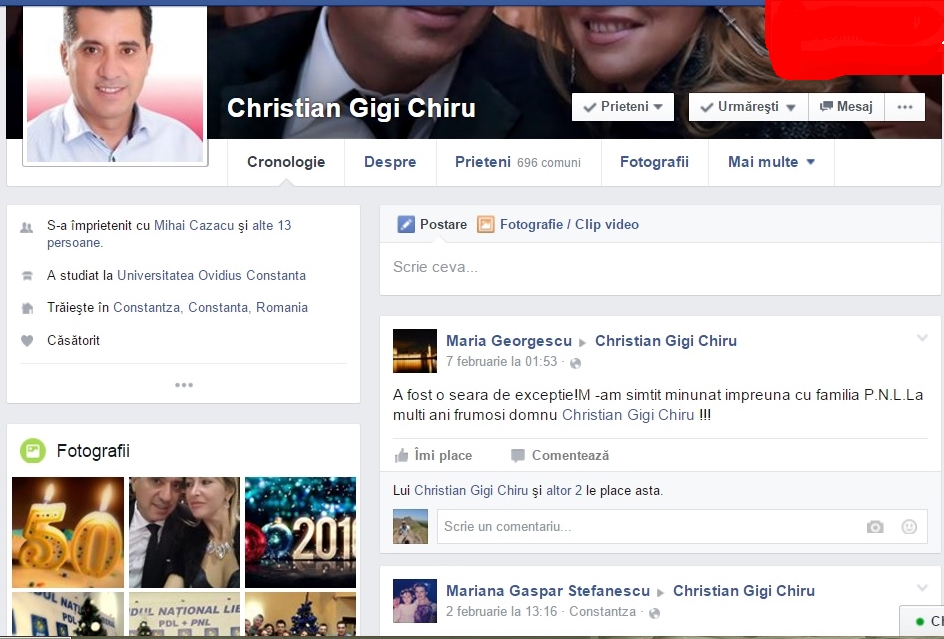The width and height of the screenshot is (944, 639).
Task: Switch to the Cronologie tab
Action: [286, 162]
